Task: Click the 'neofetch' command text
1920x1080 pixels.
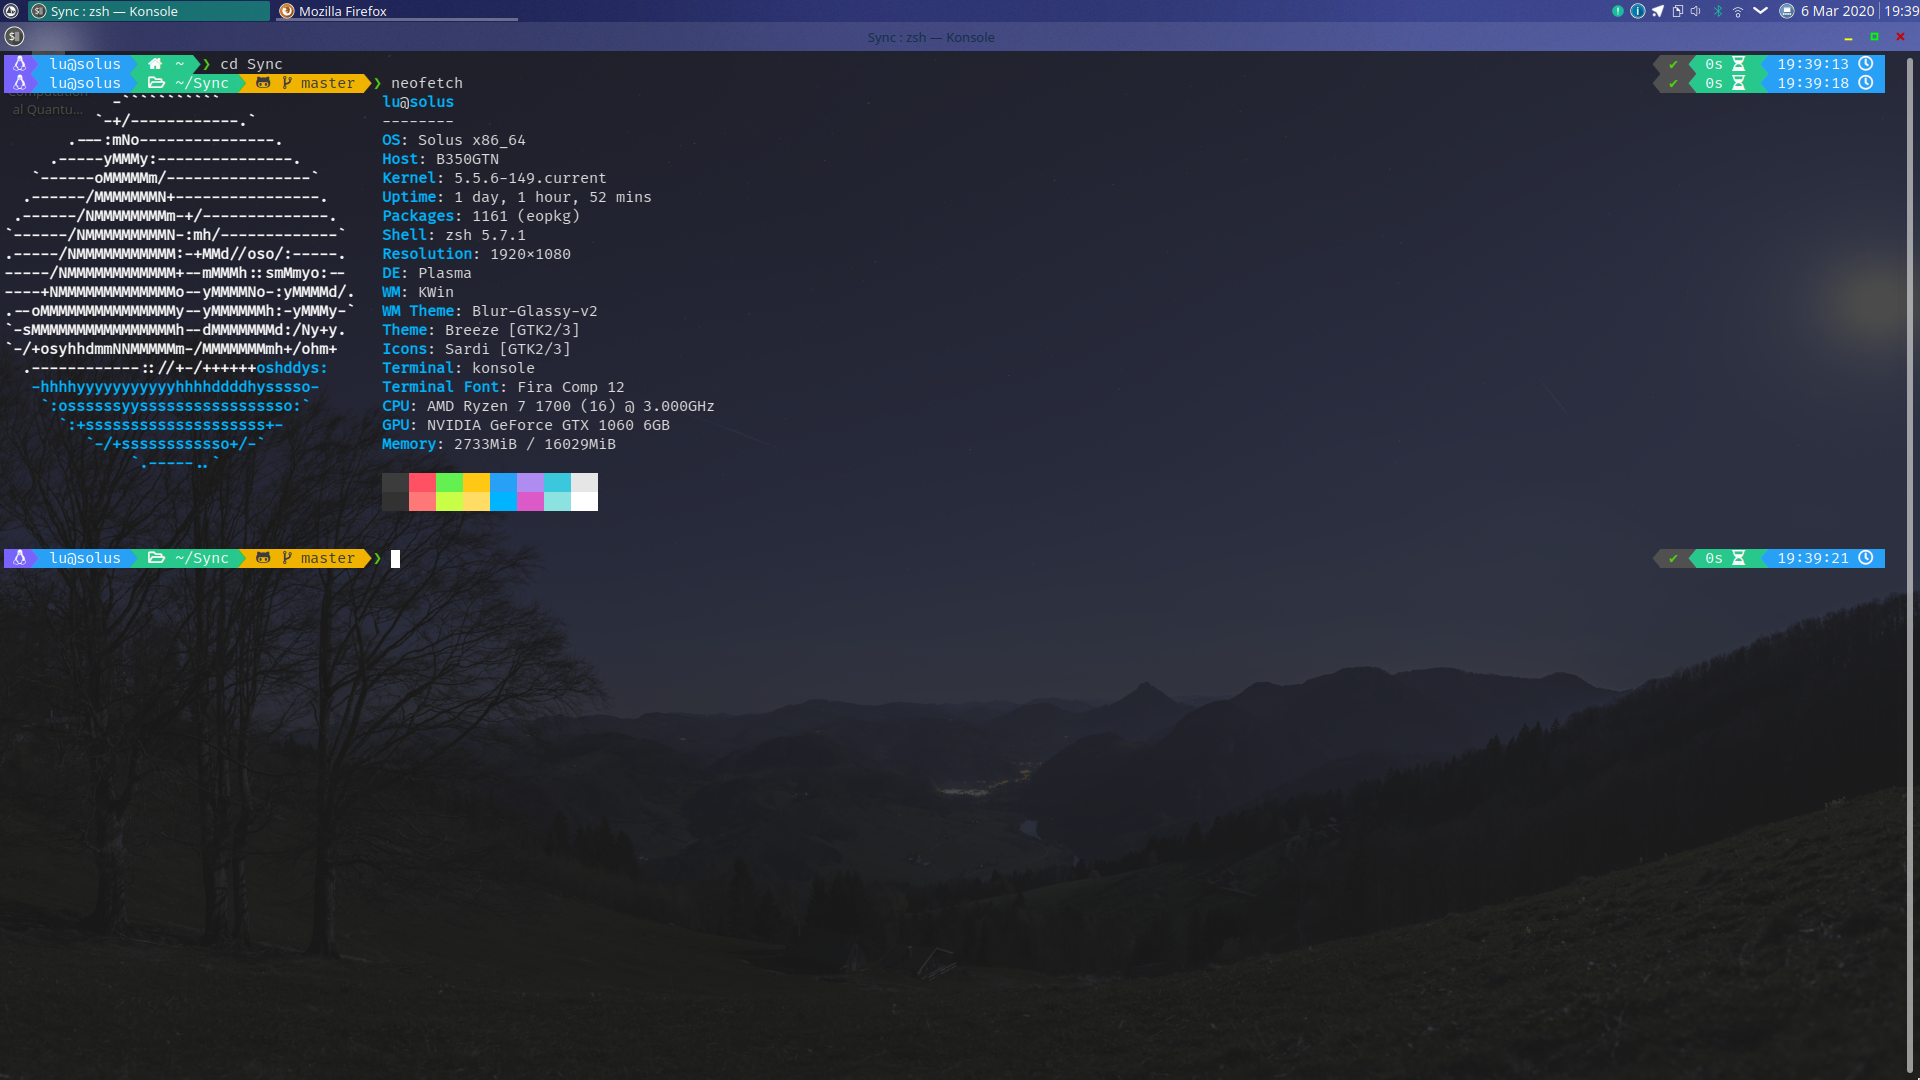Action: 427,83
